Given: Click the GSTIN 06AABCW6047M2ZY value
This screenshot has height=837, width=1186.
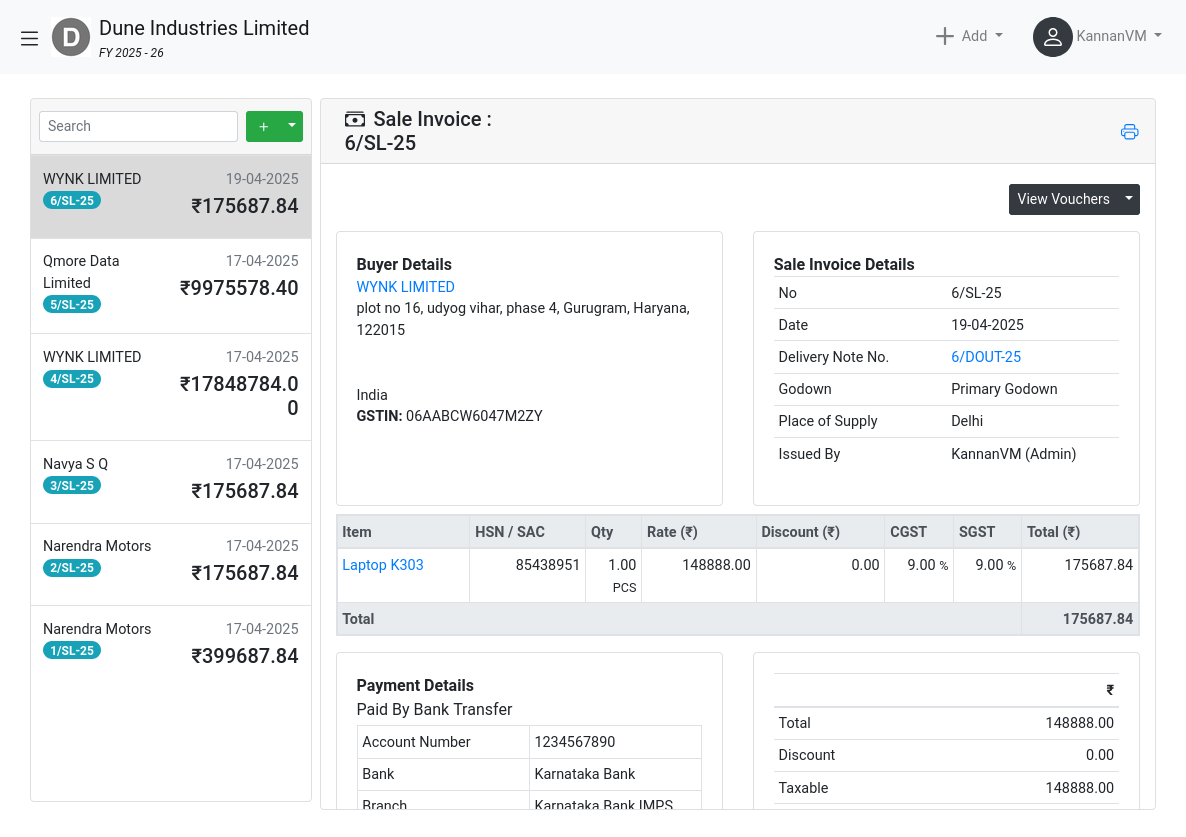Looking at the screenshot, I should [x=474, y=416].
